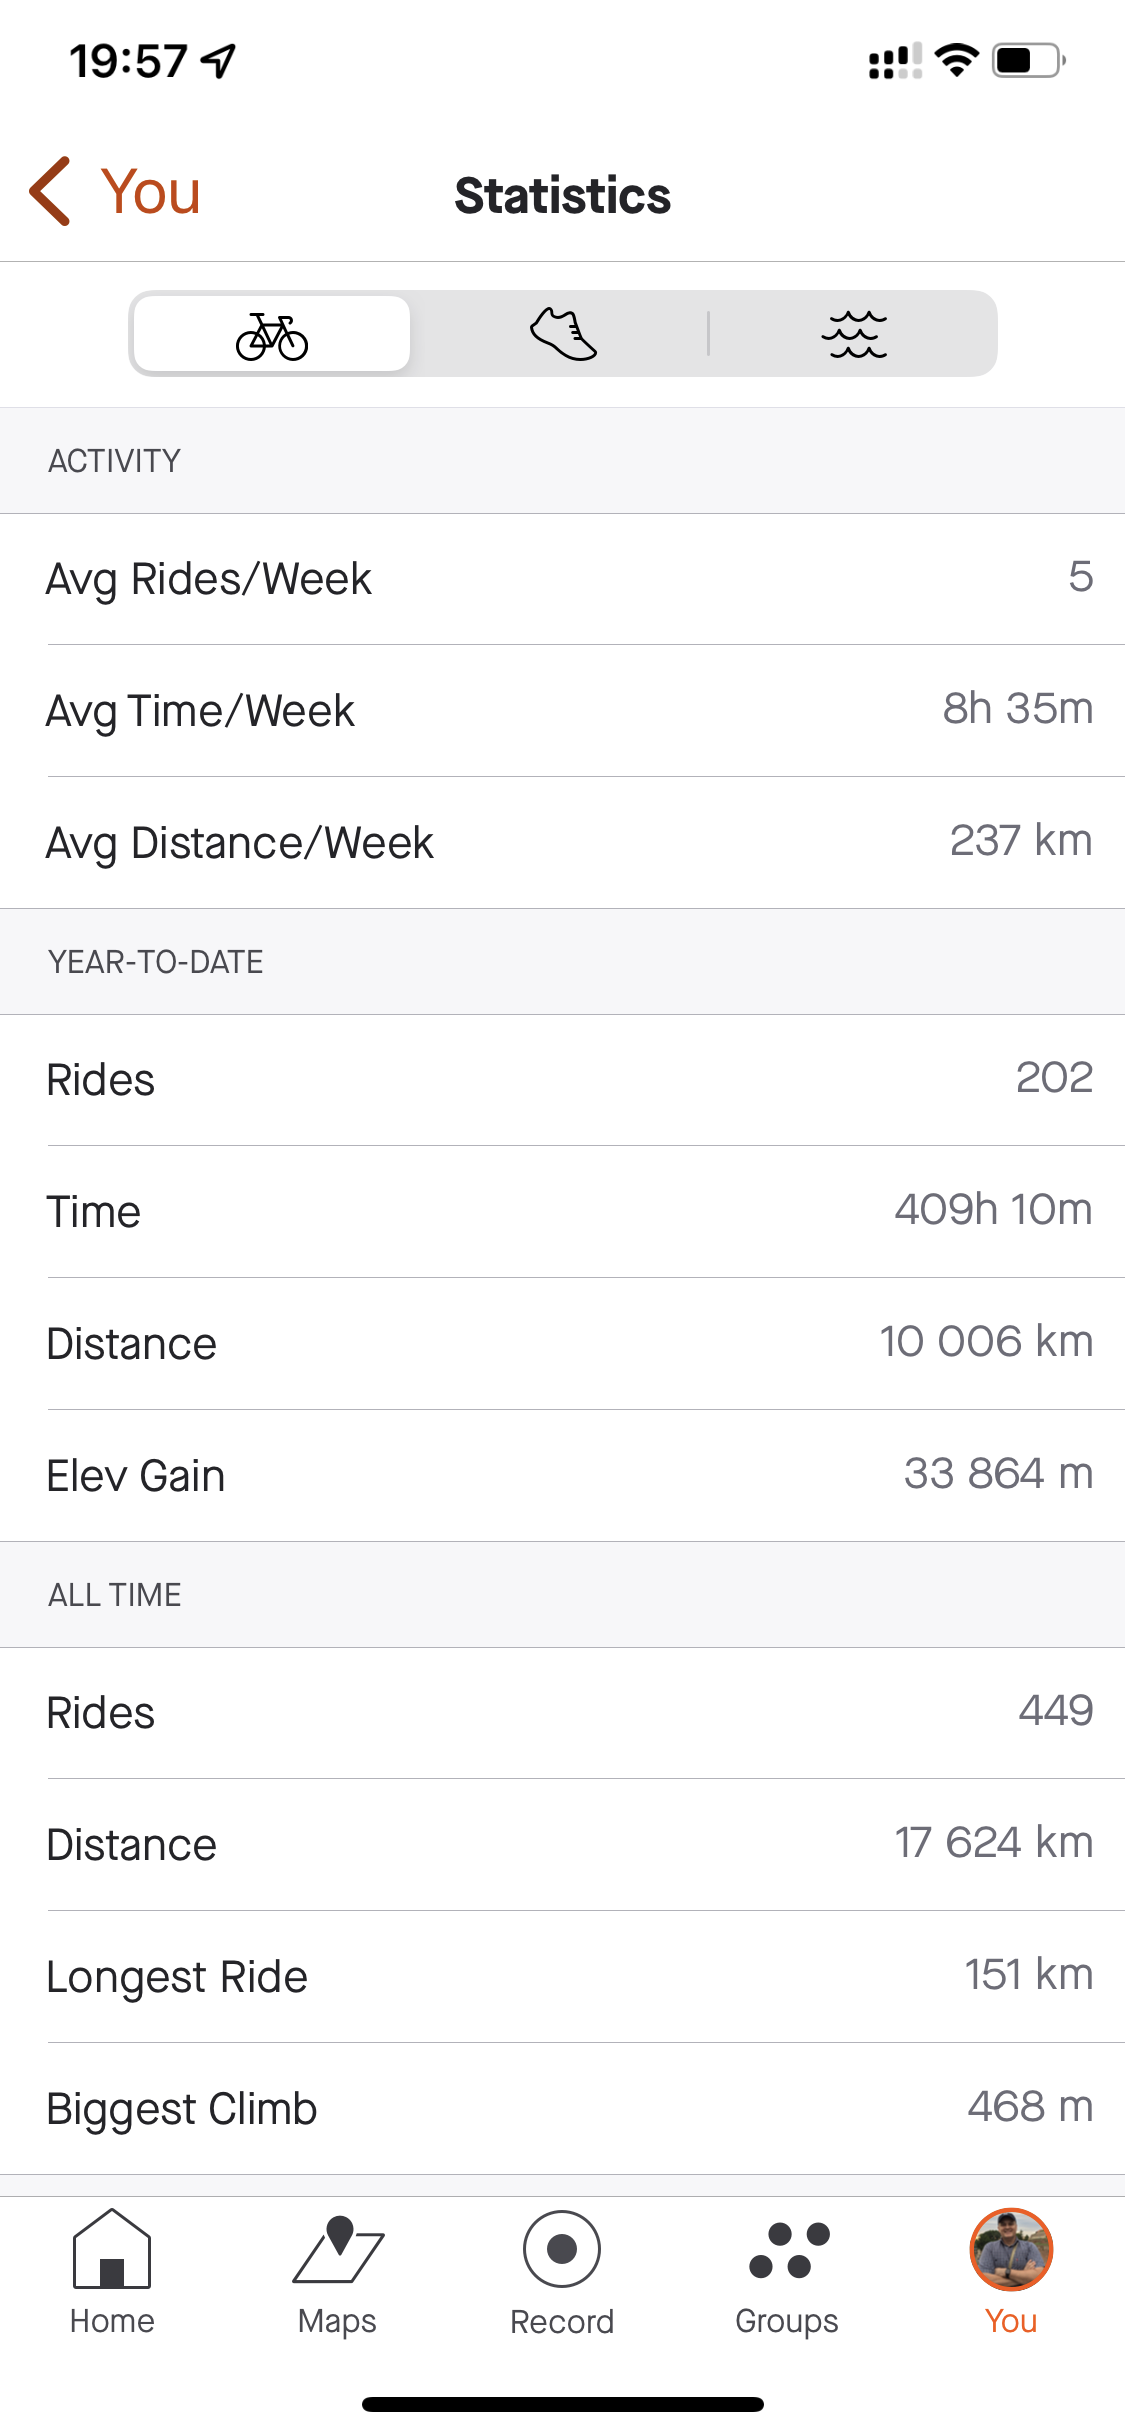Tap the Avg Time/Week row
Screen dimensions: 1125x2436
point(562,711)
